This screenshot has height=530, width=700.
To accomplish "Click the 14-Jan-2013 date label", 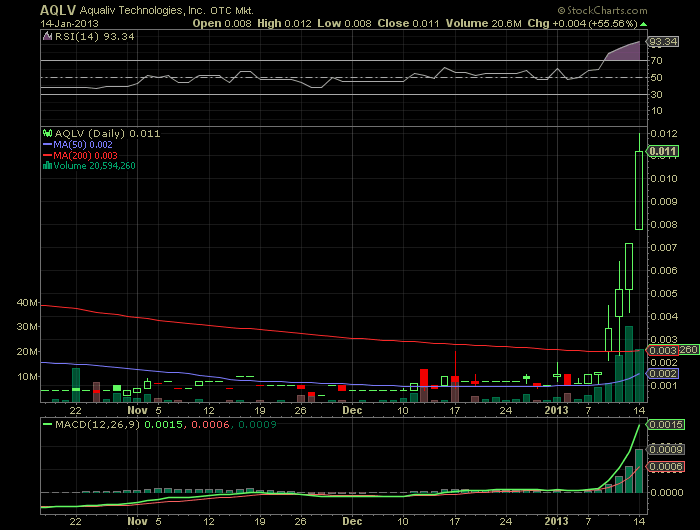I will click(69, 24).
